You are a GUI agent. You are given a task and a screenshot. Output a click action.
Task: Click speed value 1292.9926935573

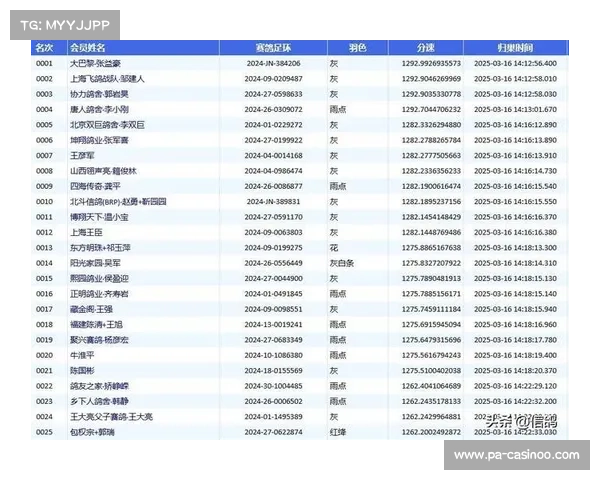pyautogui.click(x=431, y=64)
